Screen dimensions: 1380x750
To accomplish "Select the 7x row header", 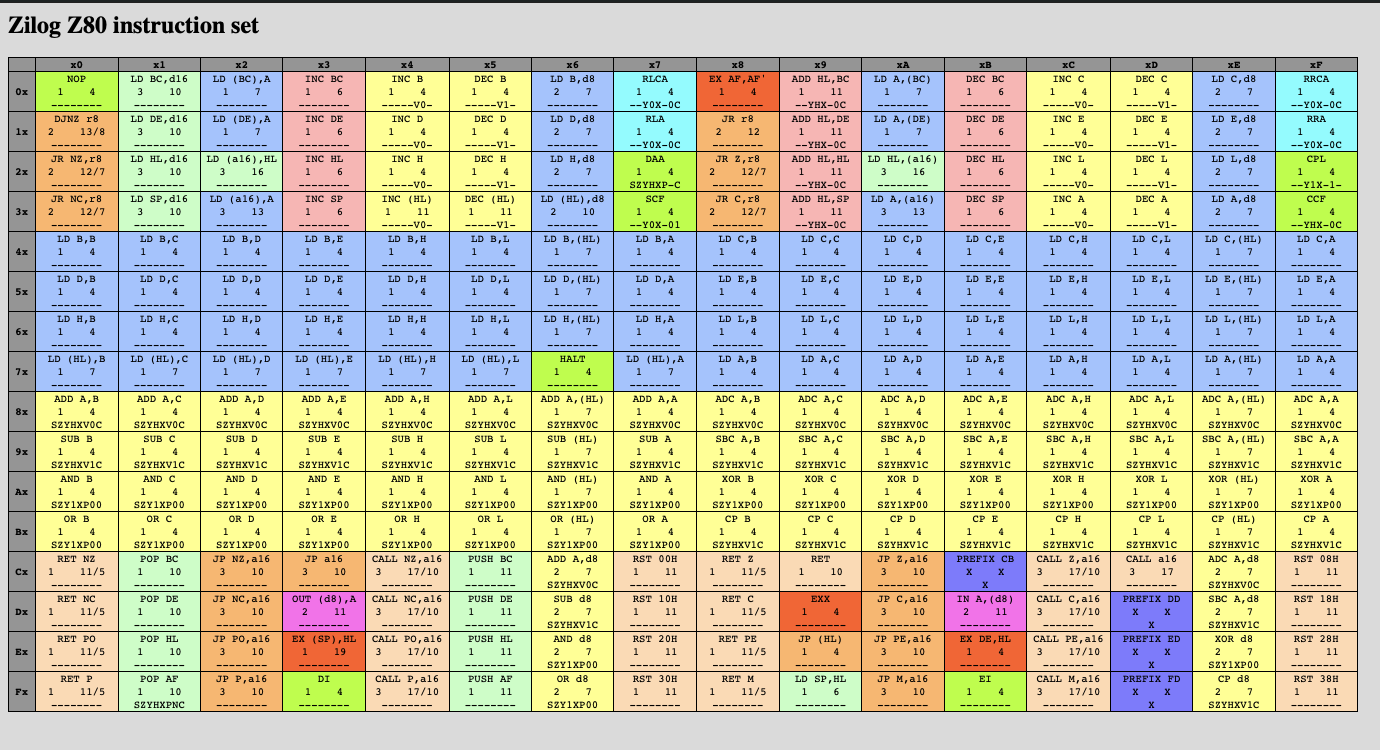I will (x=22, y=370).
